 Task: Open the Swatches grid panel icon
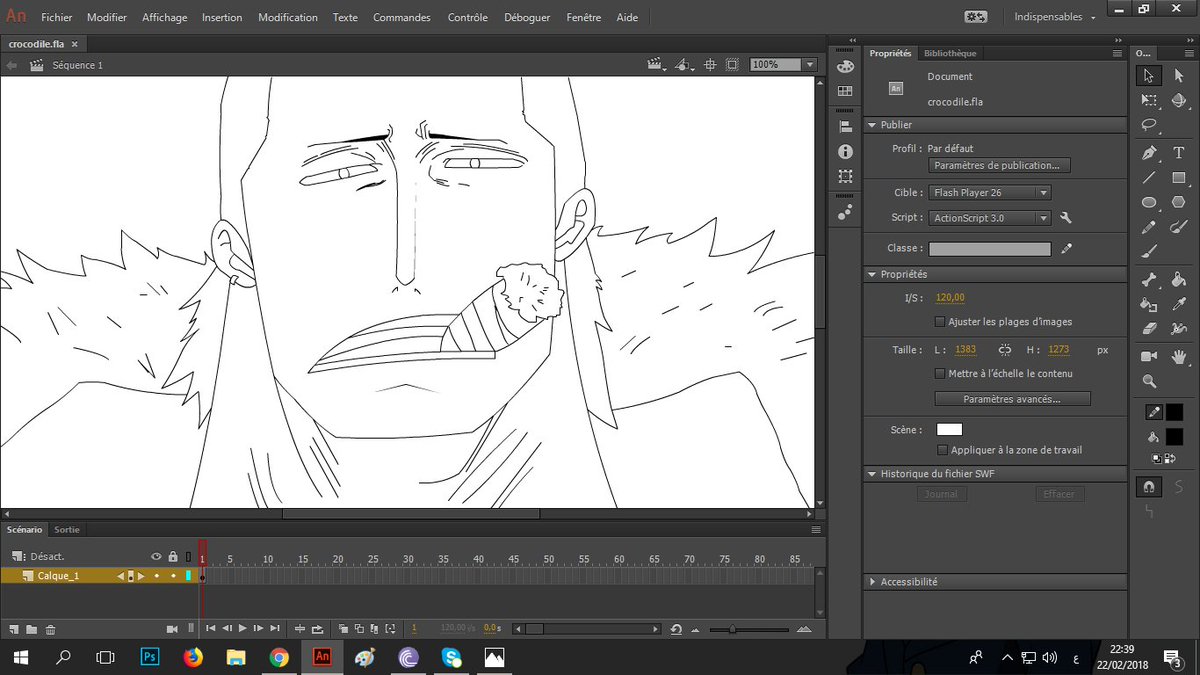[x=845, y=91]
